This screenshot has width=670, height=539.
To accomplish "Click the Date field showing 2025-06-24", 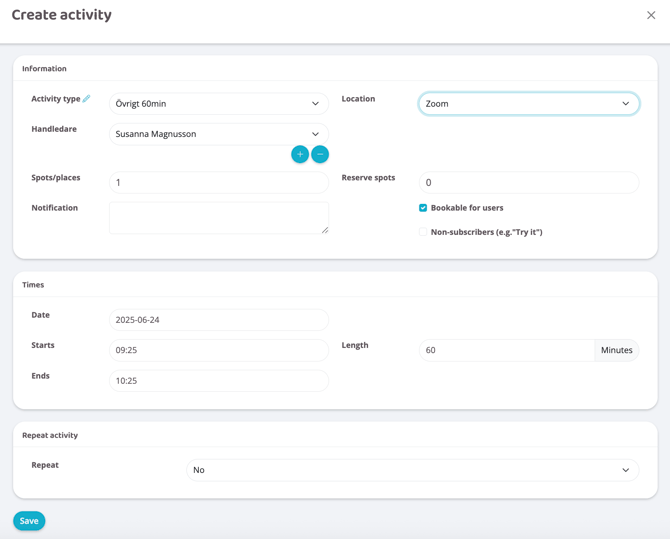I will 219,320.
